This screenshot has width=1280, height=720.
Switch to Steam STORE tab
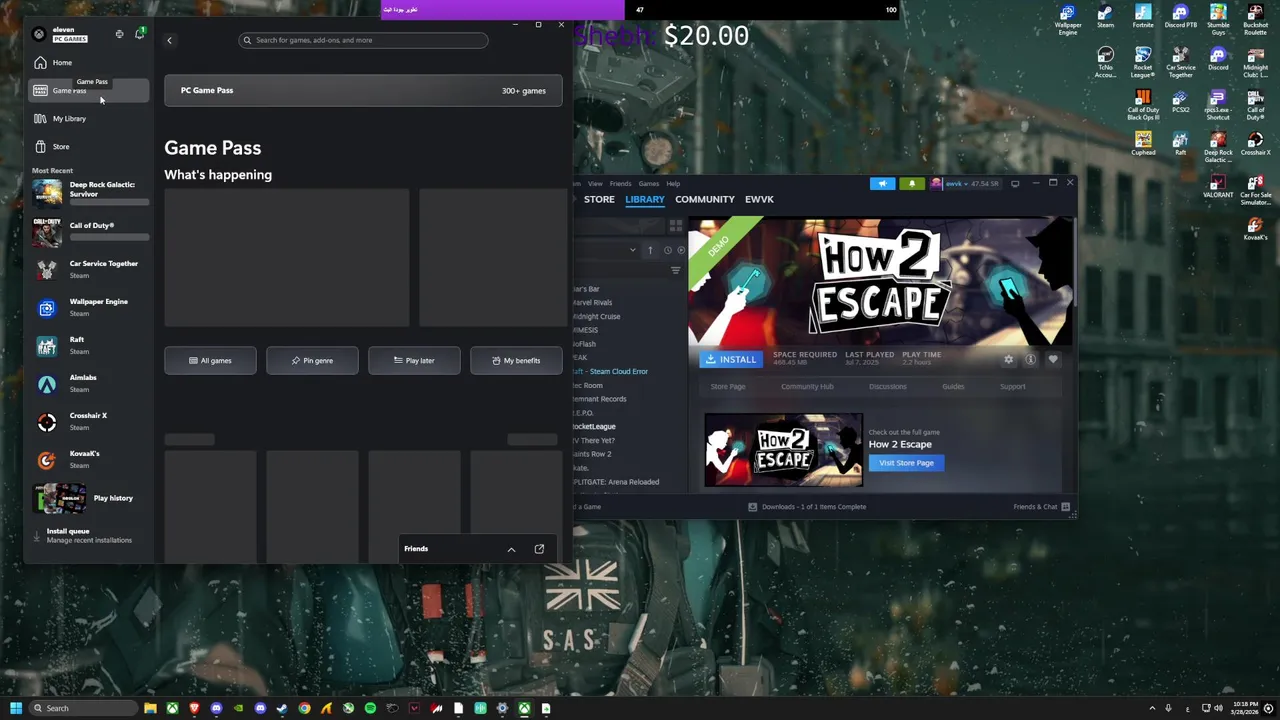[x=599, y=199]
